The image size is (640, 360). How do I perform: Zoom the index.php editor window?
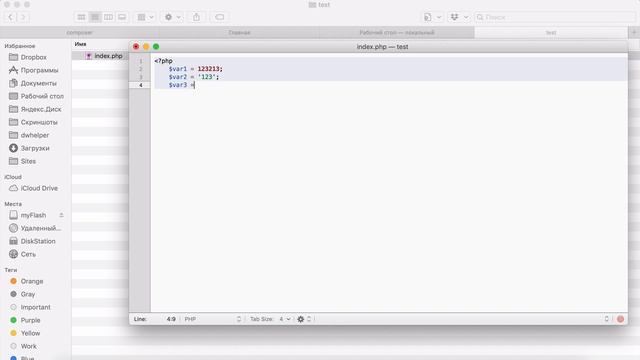coord(156,47)
